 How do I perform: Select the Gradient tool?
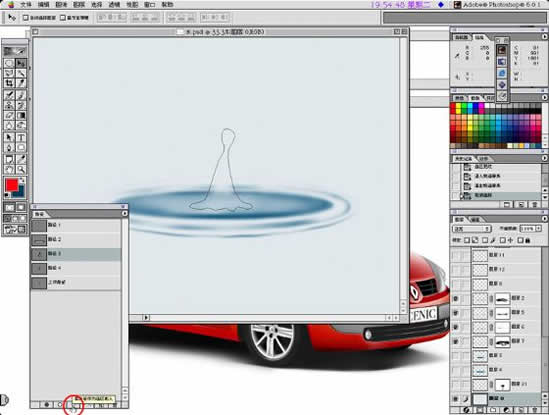point(21,115)
